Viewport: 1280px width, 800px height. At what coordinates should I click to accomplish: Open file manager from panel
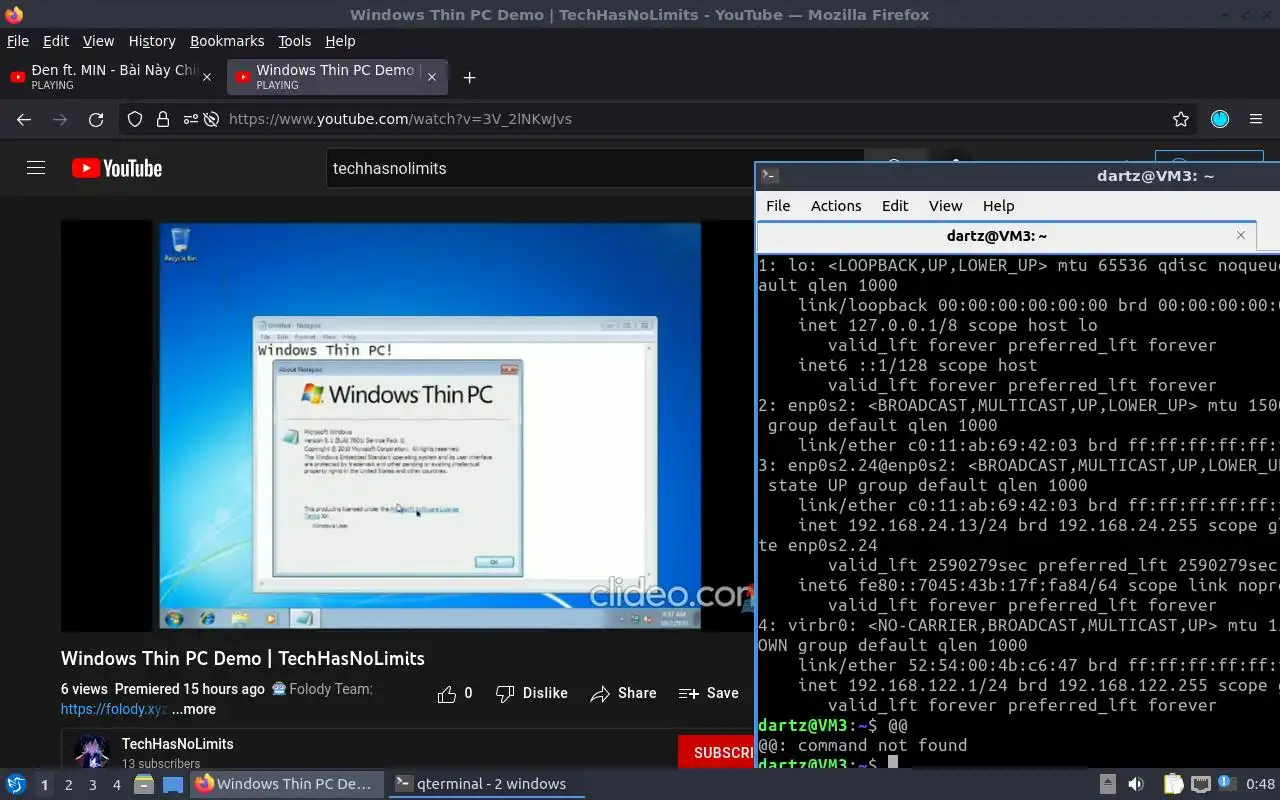click(144, 784)
